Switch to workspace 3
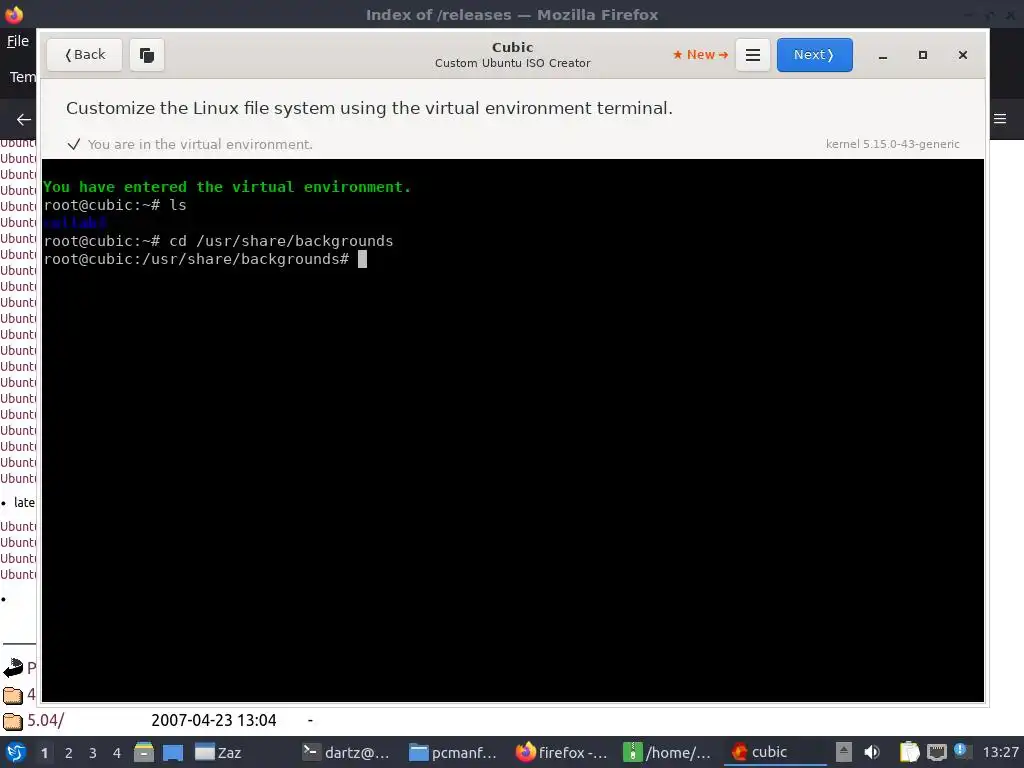The height and width of the screenshot is (768, 1024). 93,753
